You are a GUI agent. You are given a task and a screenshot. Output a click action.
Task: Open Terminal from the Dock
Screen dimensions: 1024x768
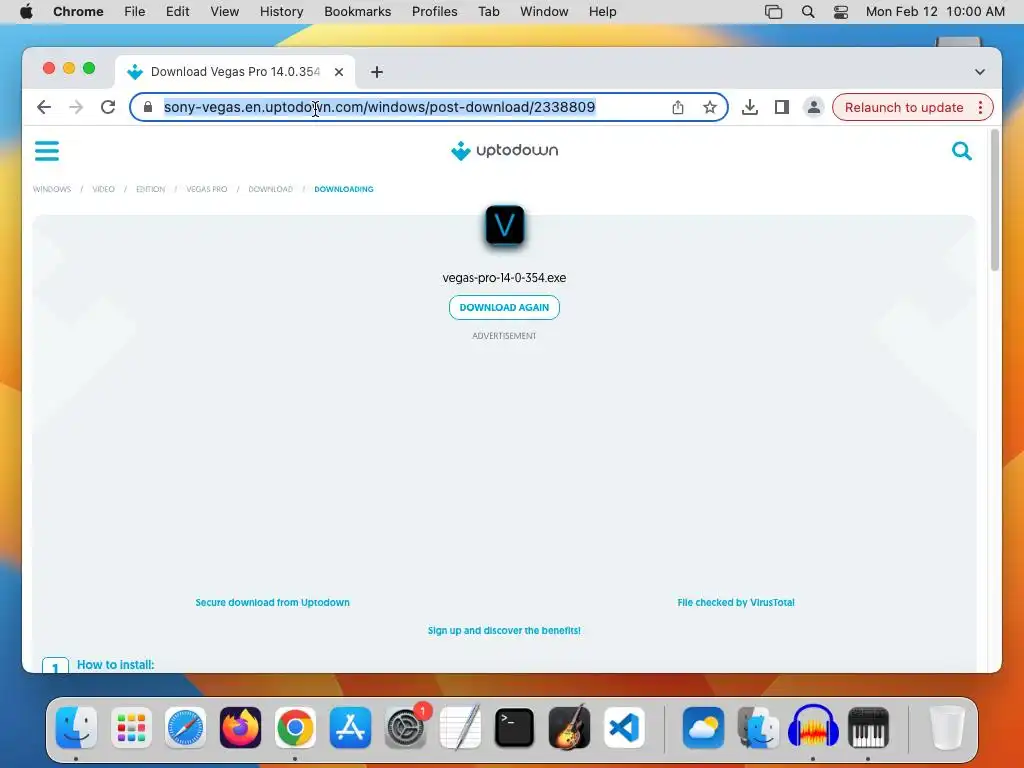click(515, 728)
